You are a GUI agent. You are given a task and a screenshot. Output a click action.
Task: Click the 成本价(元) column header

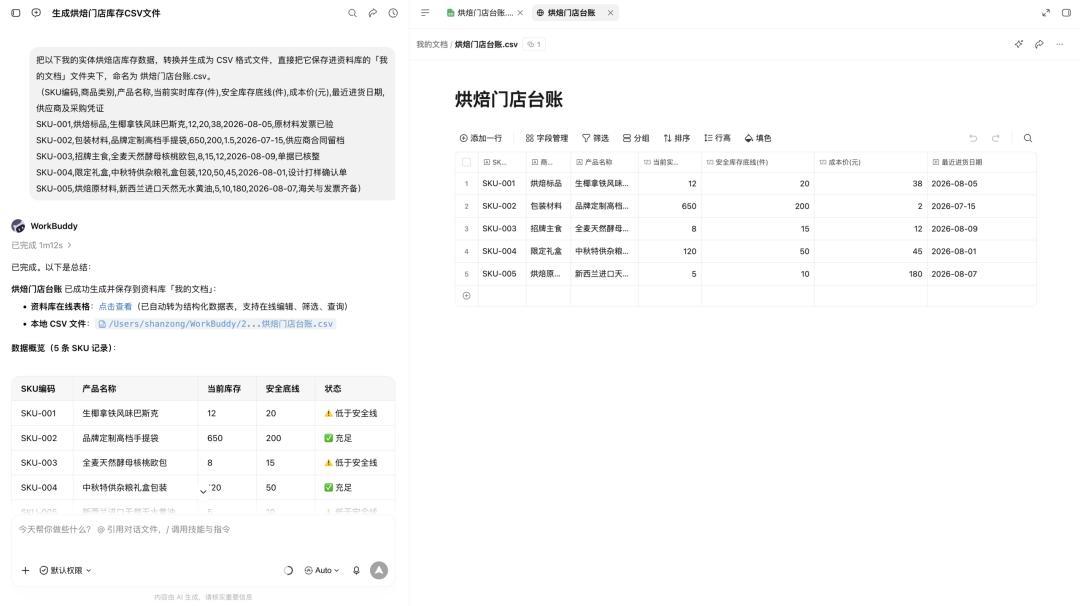click(x=870, y=163)
